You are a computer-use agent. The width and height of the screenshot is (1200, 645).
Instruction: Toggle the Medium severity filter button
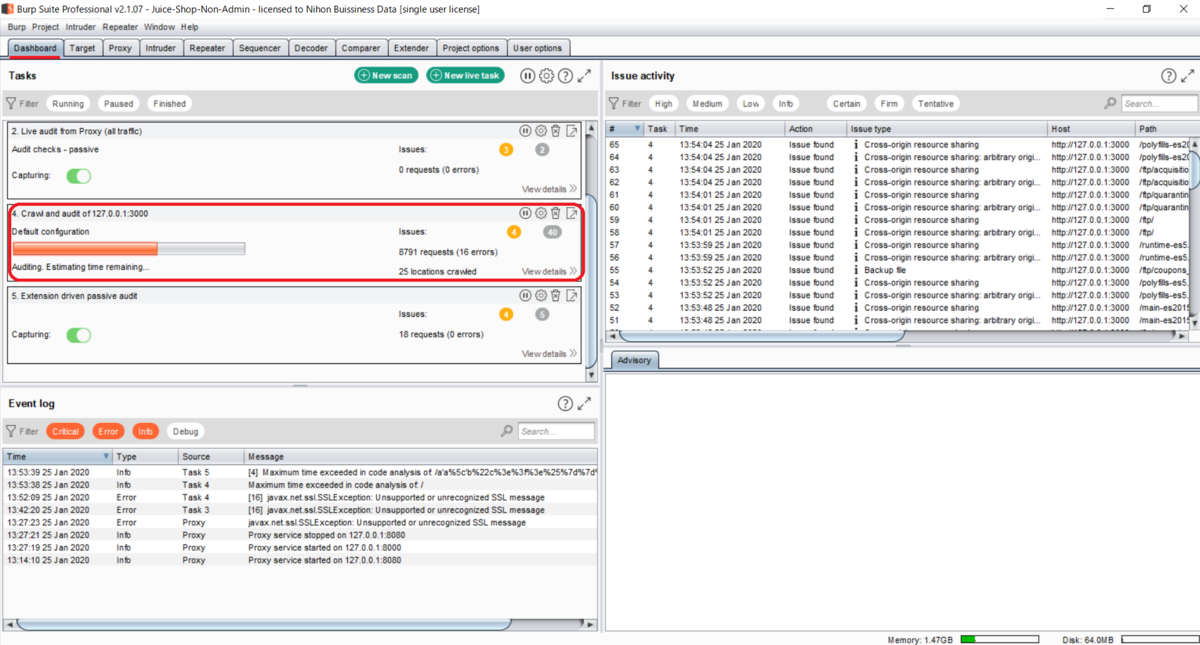[x=707, y=103]
